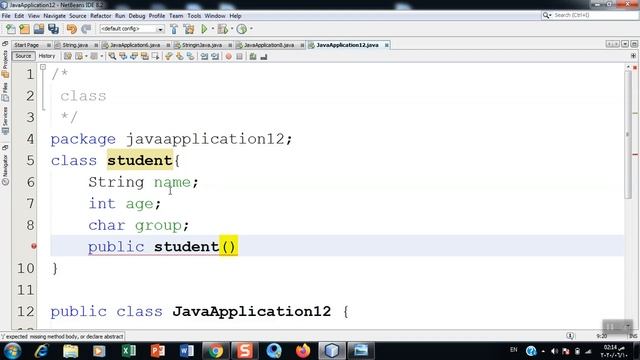The image size is (640, 360).
Task: Undo the last edit with the Undo icon
Action: [71, 29]
